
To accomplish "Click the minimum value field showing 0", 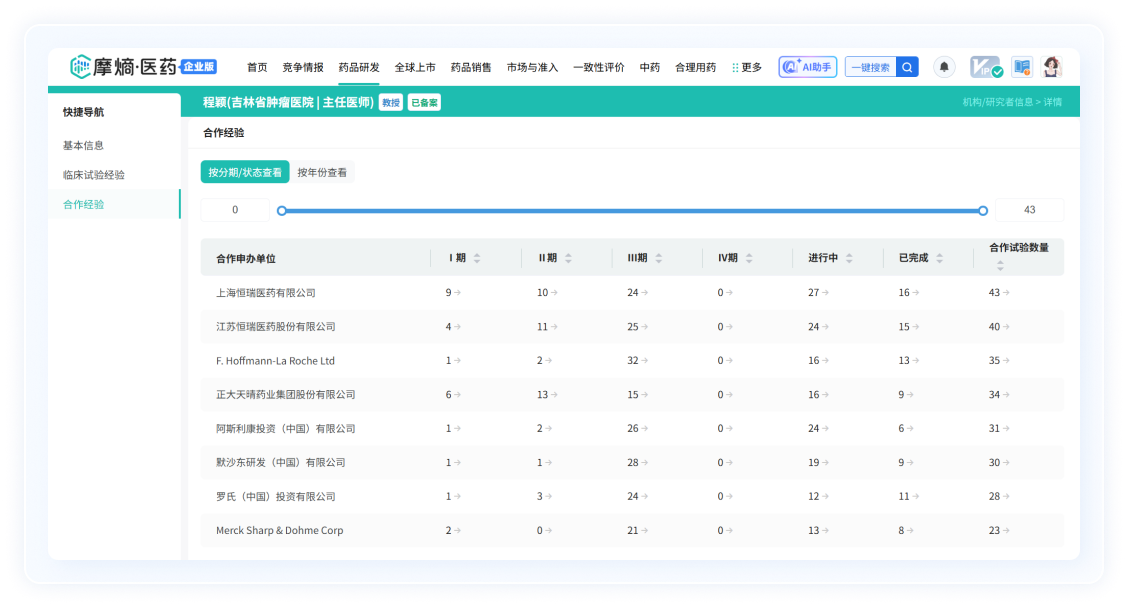I will [235, 209].
